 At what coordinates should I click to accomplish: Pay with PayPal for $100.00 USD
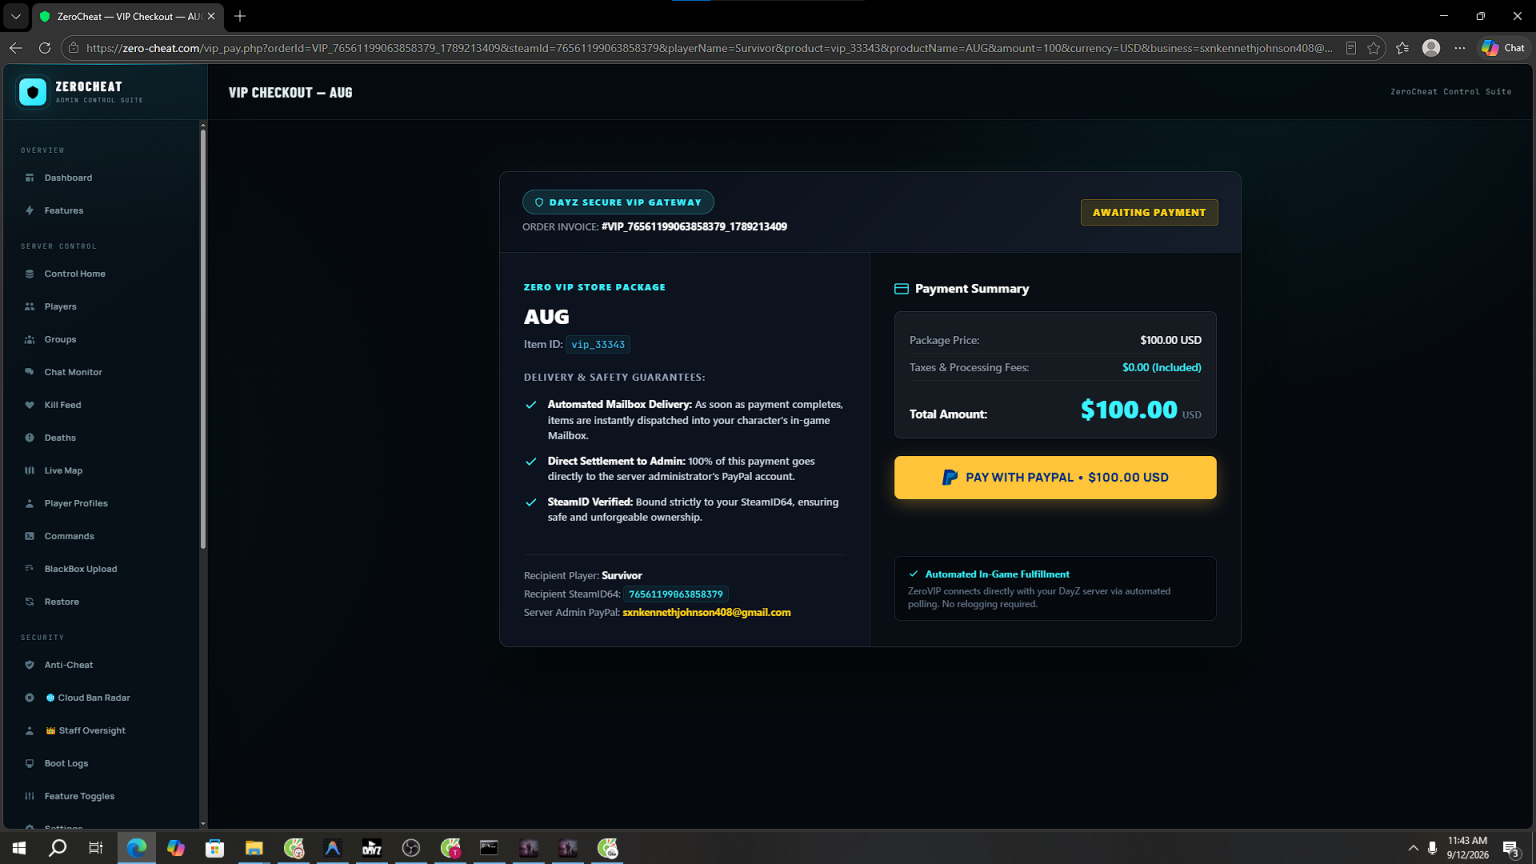coord(1055,478)
